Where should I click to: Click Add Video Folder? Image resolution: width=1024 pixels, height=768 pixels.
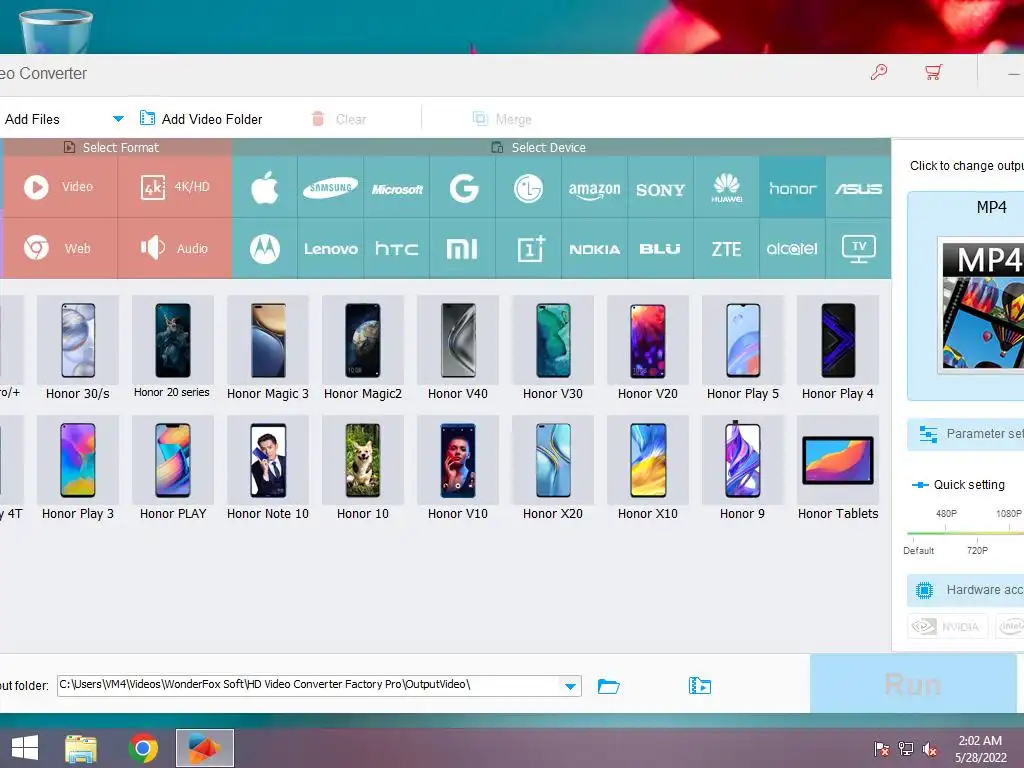201,119
